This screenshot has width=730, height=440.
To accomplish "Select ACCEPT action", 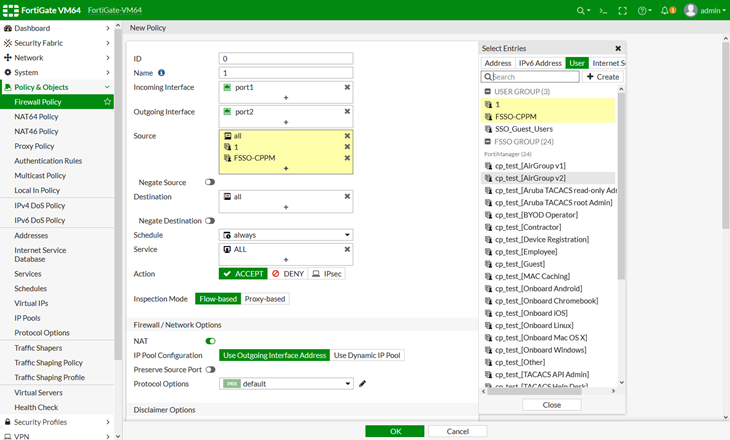I will click(x=243, y=274).
